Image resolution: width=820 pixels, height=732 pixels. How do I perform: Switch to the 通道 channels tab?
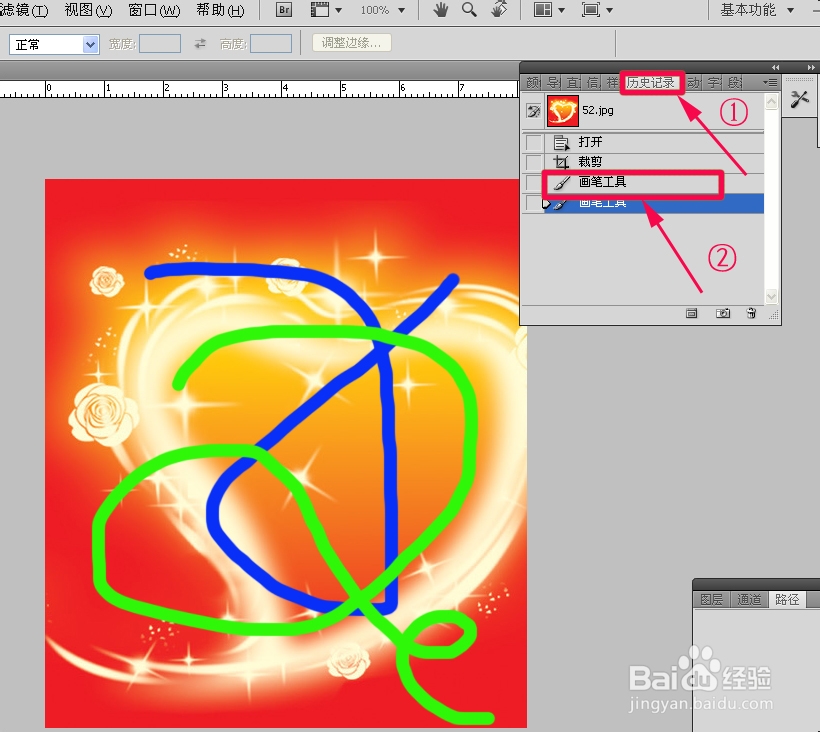point(749,599)
